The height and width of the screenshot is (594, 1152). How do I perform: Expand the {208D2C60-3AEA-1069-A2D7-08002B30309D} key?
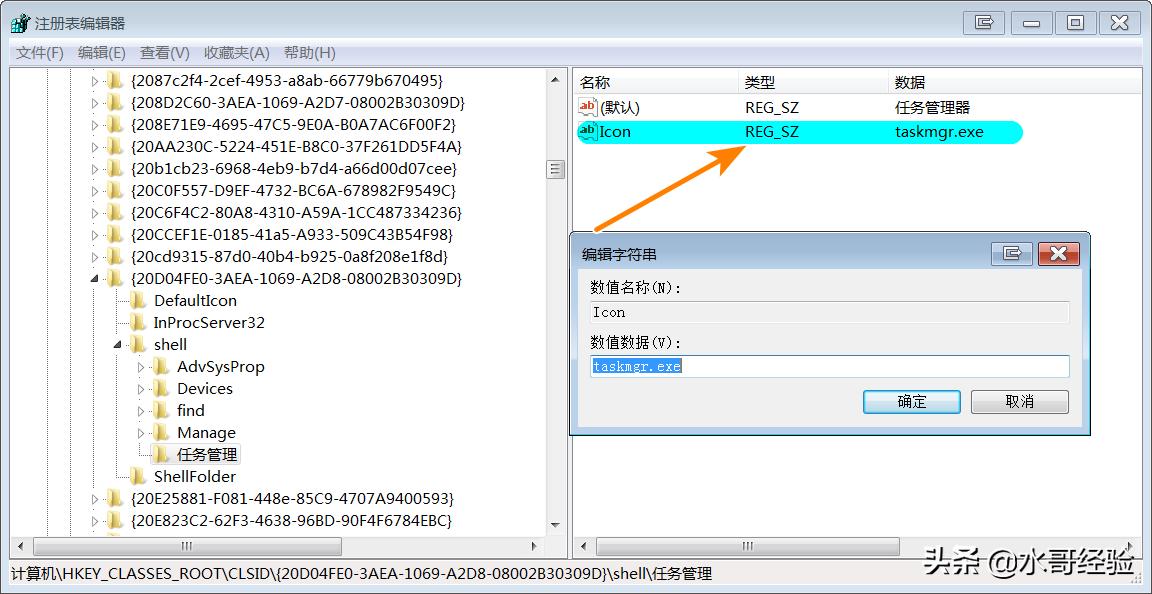(x=94, y=103)
